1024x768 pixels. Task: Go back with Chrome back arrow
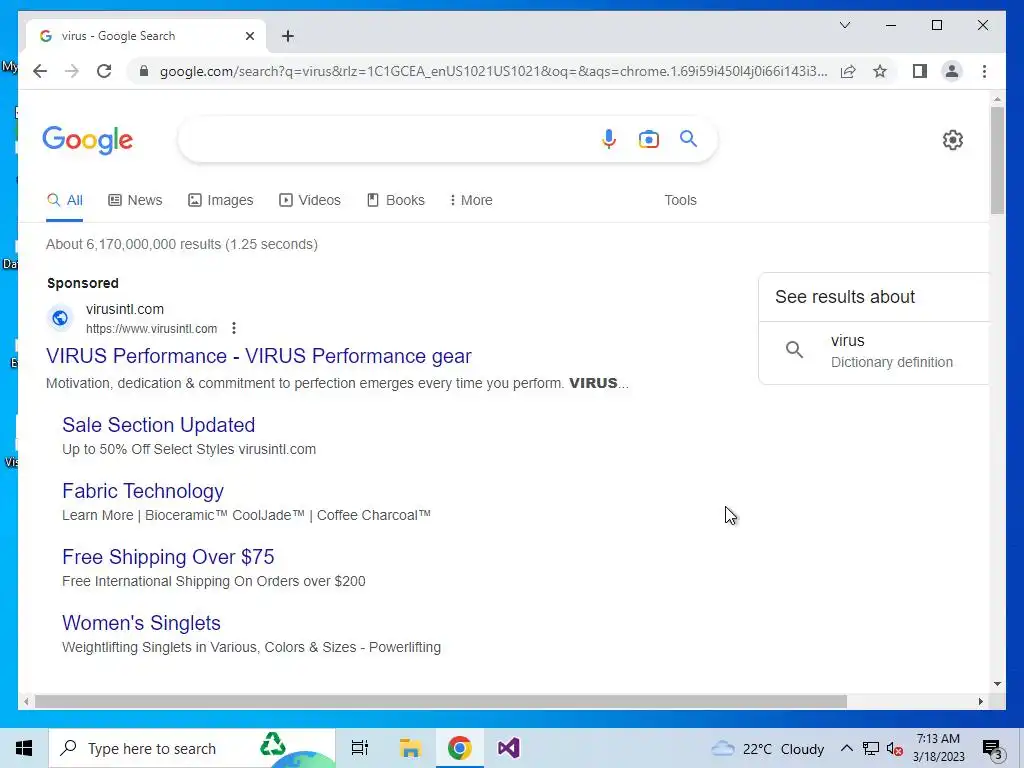40,71
